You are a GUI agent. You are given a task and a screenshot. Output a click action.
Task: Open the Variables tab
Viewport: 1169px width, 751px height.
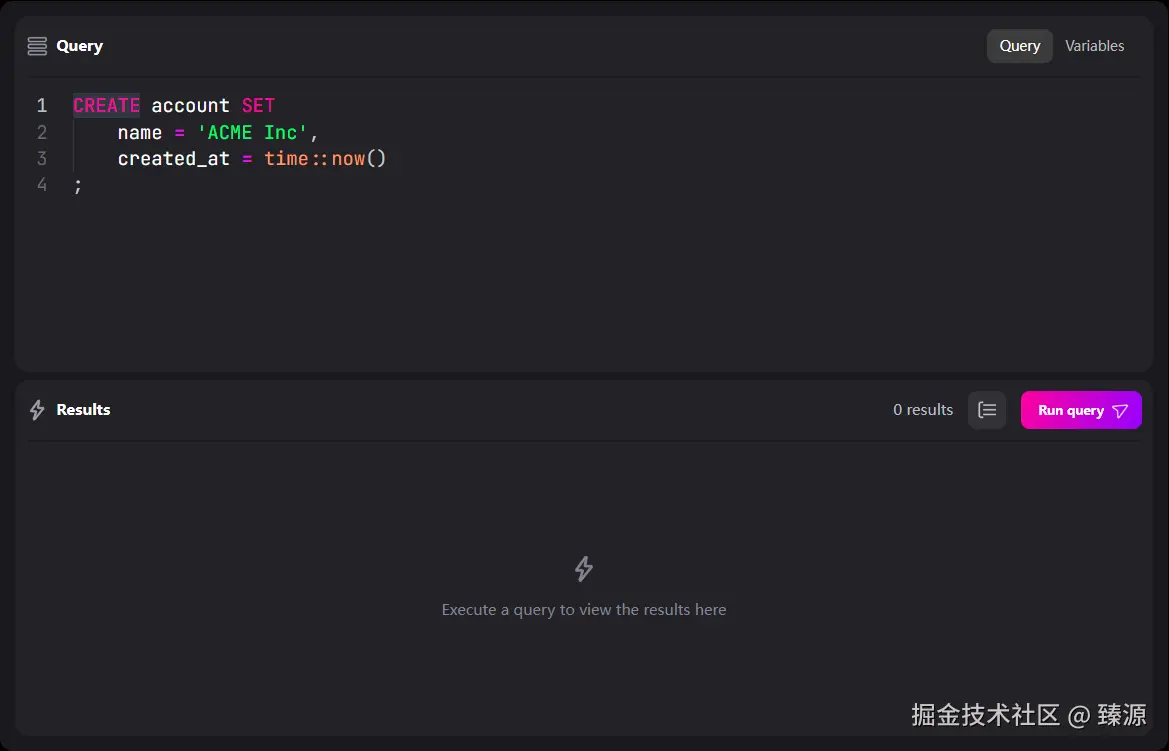click(1094, 46)
